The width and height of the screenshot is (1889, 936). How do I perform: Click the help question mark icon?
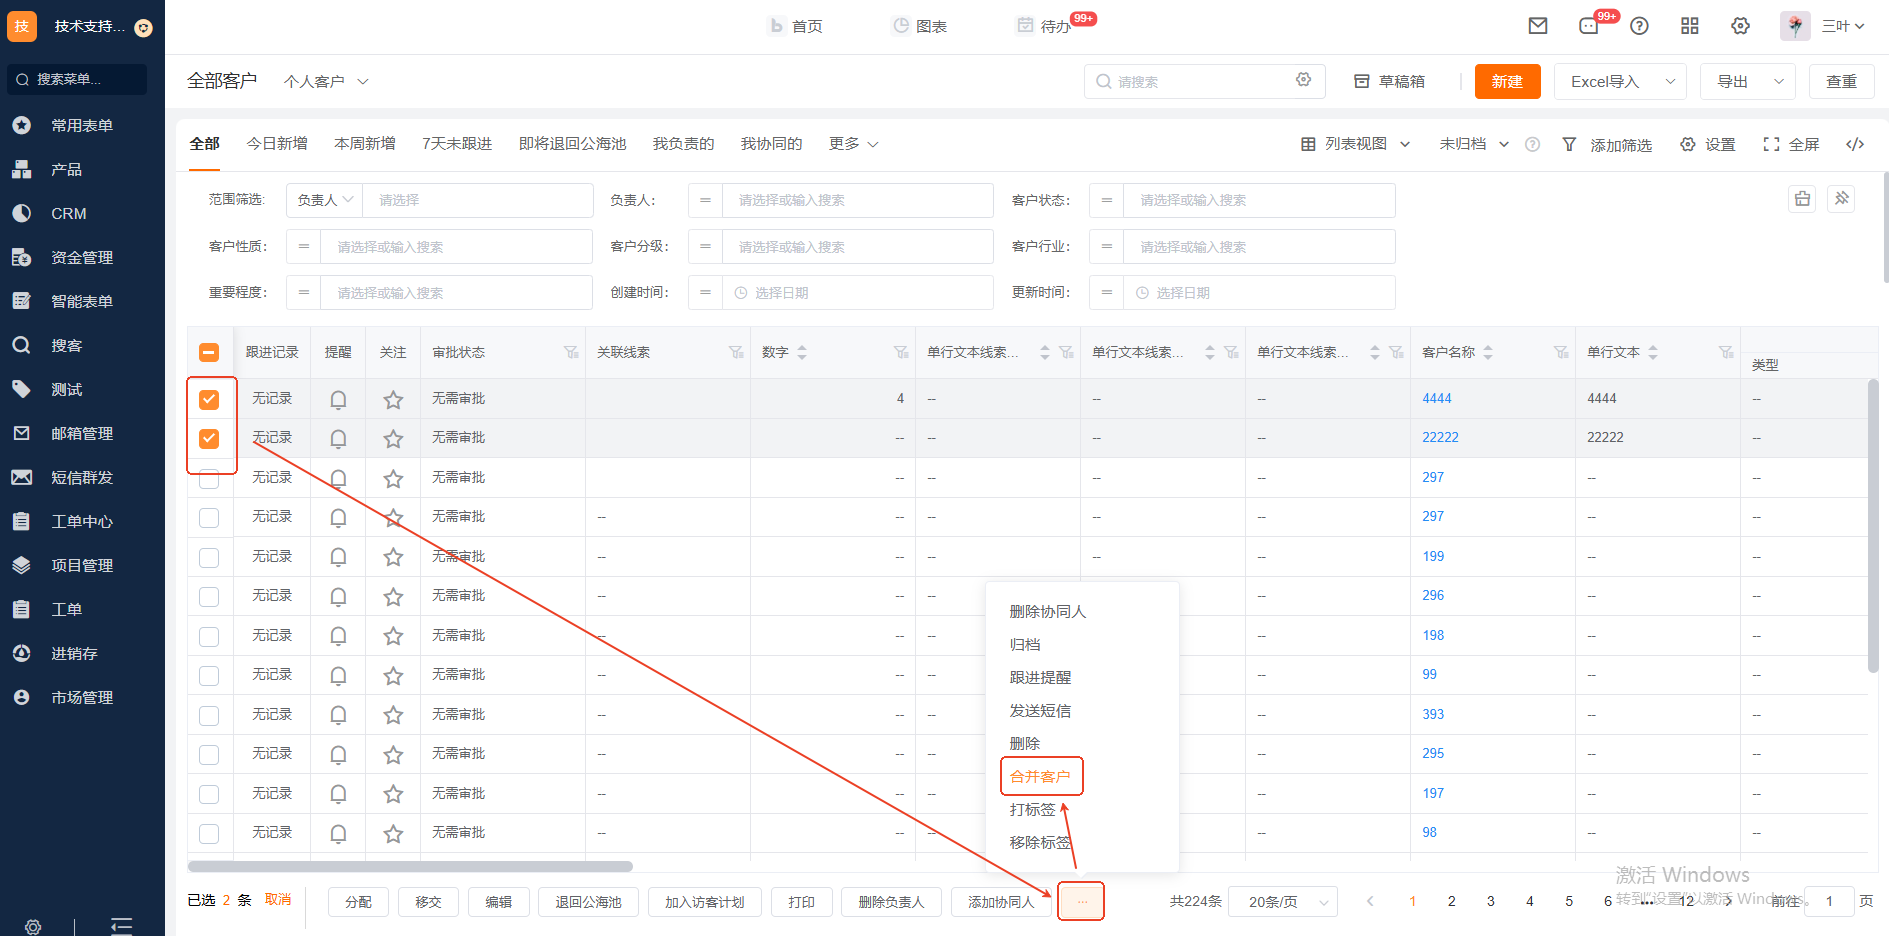[x=1639, y=26]
